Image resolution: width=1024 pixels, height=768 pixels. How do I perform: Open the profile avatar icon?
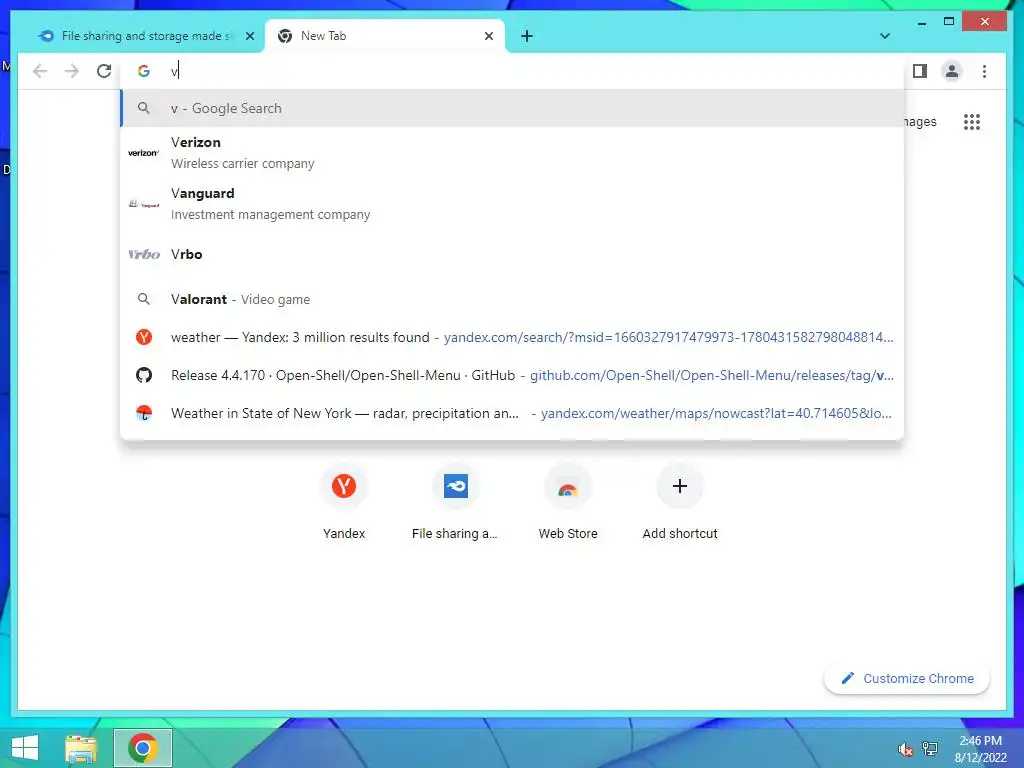tap(952, 71)
